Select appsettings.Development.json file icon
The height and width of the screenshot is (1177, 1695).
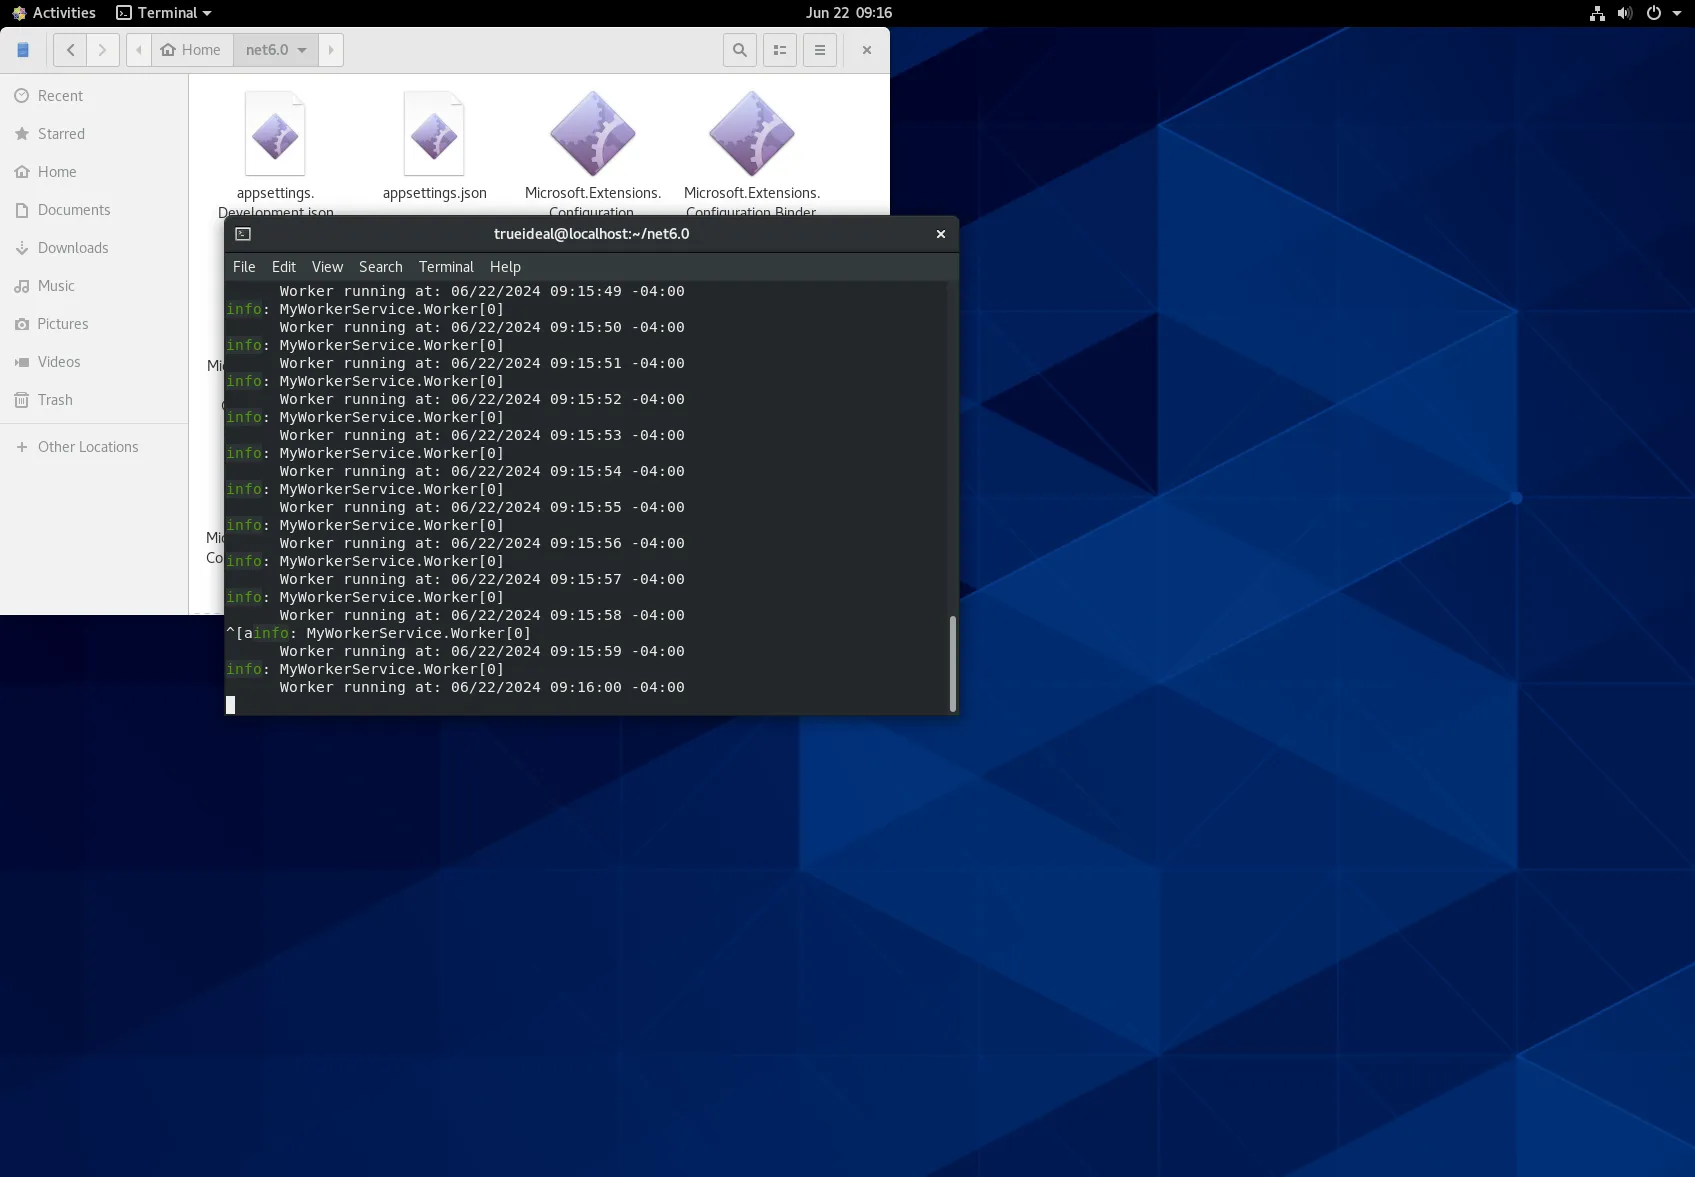point(275,134)
